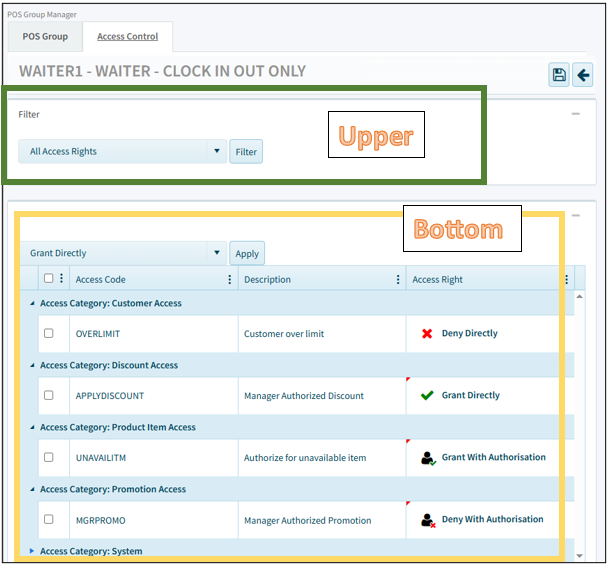Open the All Access Rights dropdown
The width and height of the screenshot is (610, 568).
pyautogui.click(x=122, y=152)
